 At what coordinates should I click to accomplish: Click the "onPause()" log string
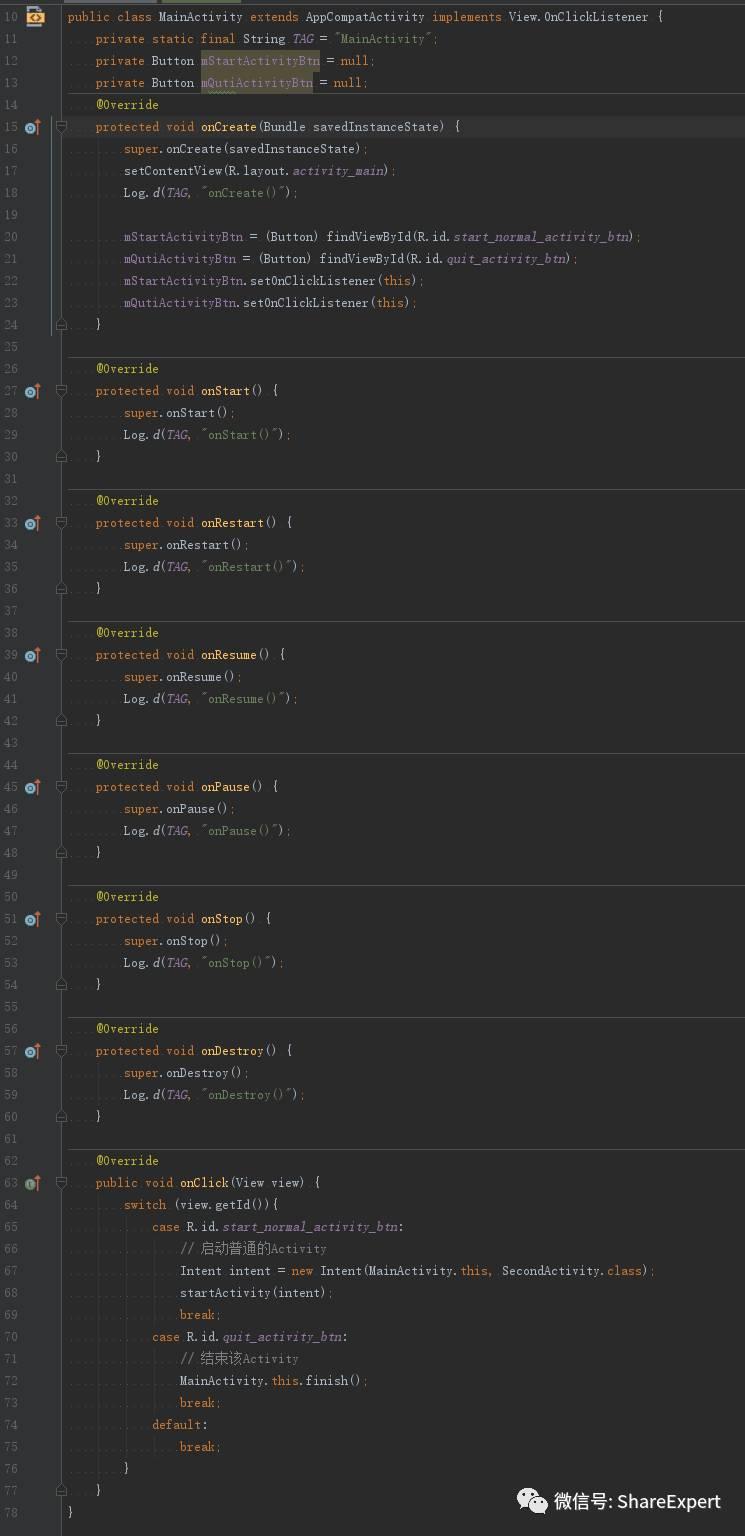(x=242, y=831)
